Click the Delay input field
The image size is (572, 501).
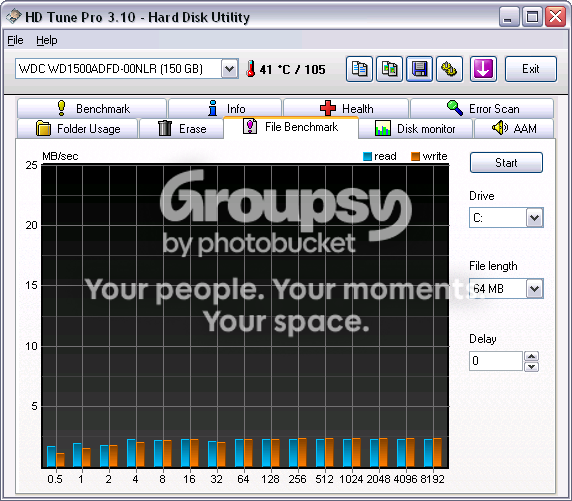[x=496, y=361]
